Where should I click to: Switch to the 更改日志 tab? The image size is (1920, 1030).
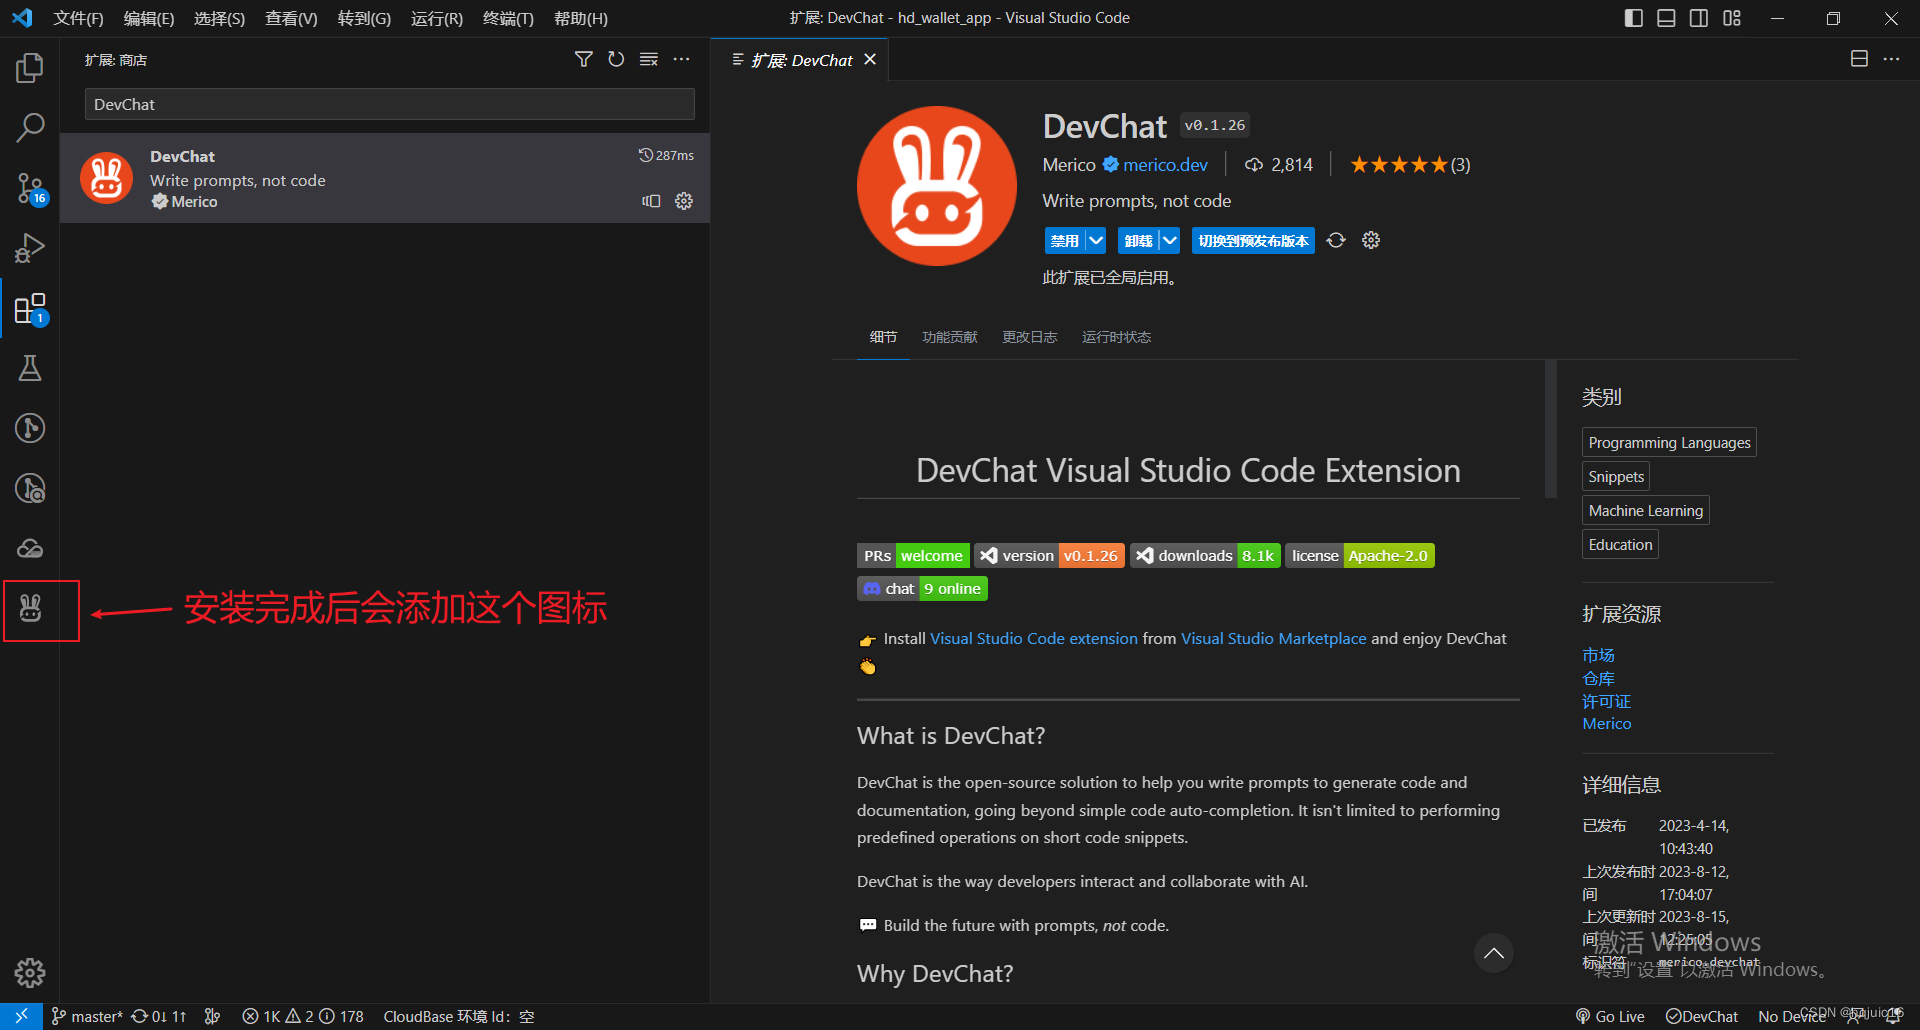point(1030,337)
